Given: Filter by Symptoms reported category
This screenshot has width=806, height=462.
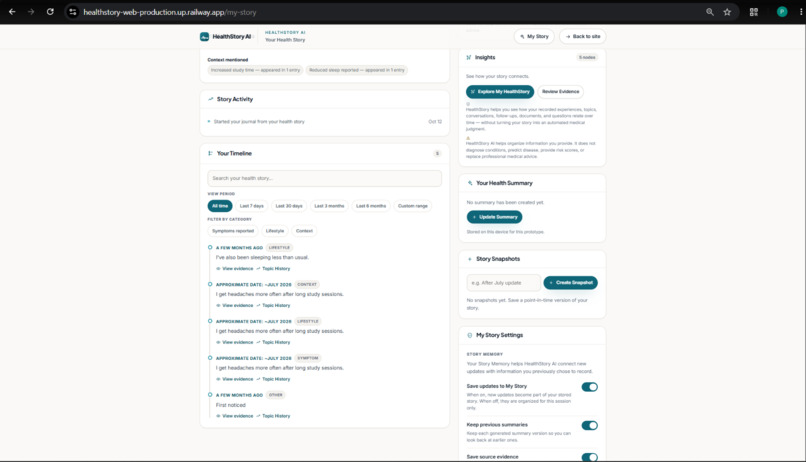Looking at the screenshot, I should (233, 231).
